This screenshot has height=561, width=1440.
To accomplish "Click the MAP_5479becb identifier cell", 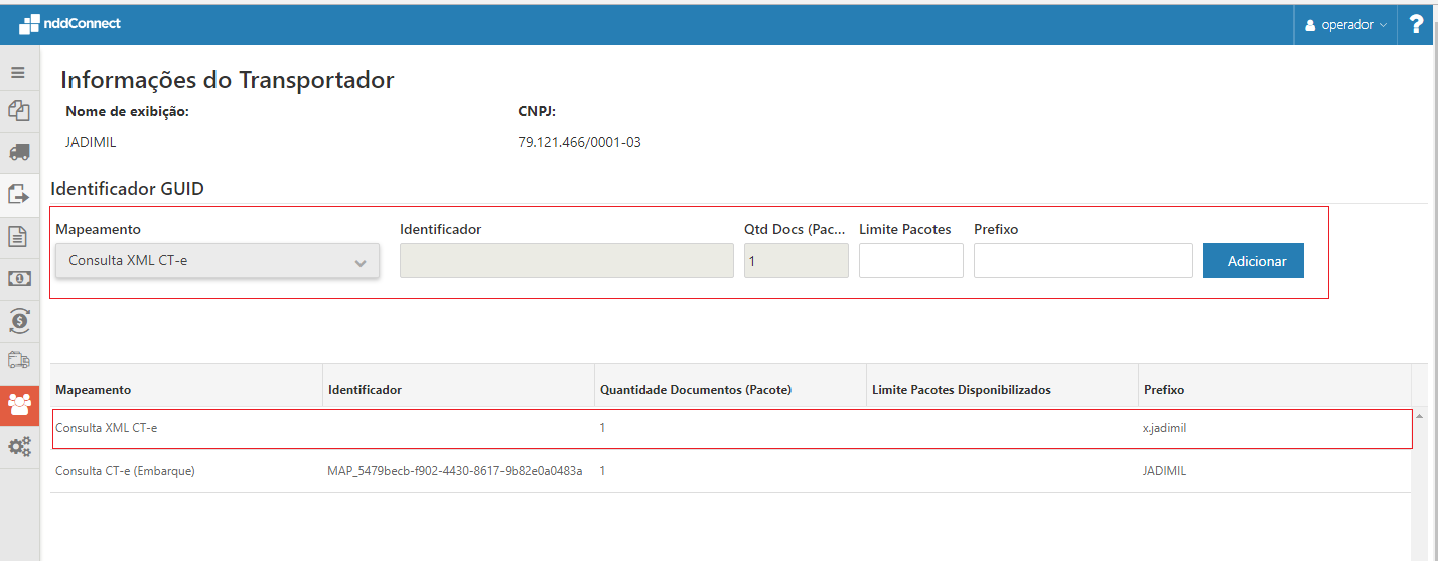I will (x=455, y=470).
